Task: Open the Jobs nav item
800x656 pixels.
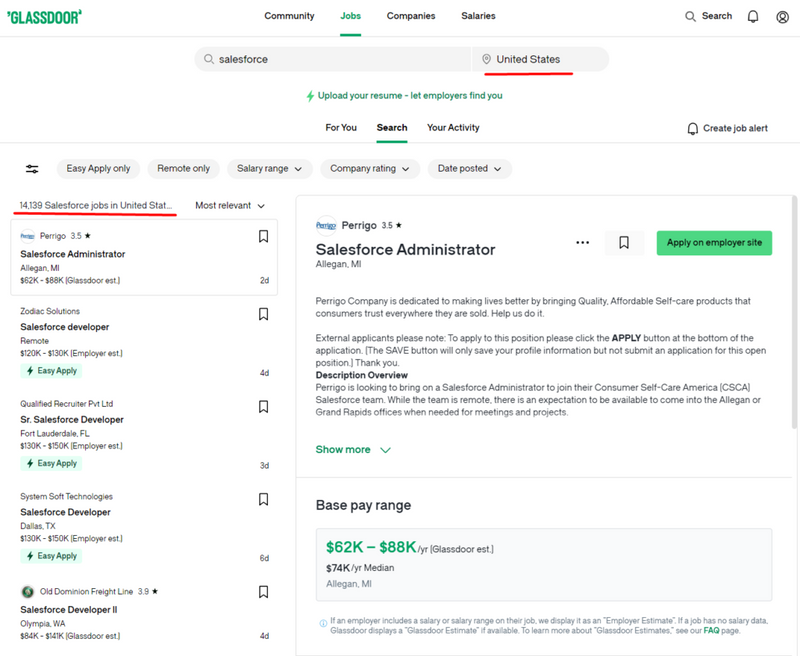Action: [351, 16]
